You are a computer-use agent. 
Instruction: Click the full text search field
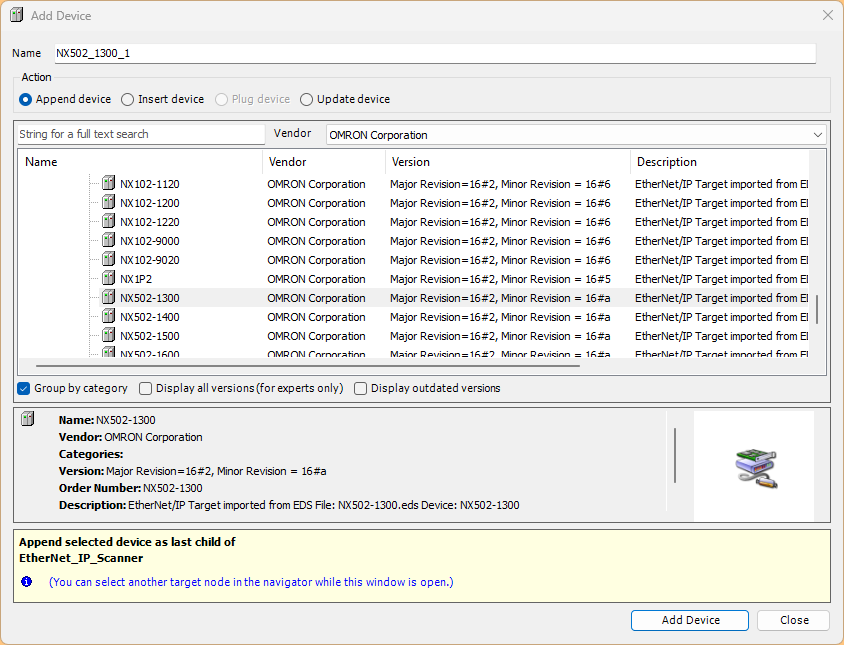pos(141,134)
